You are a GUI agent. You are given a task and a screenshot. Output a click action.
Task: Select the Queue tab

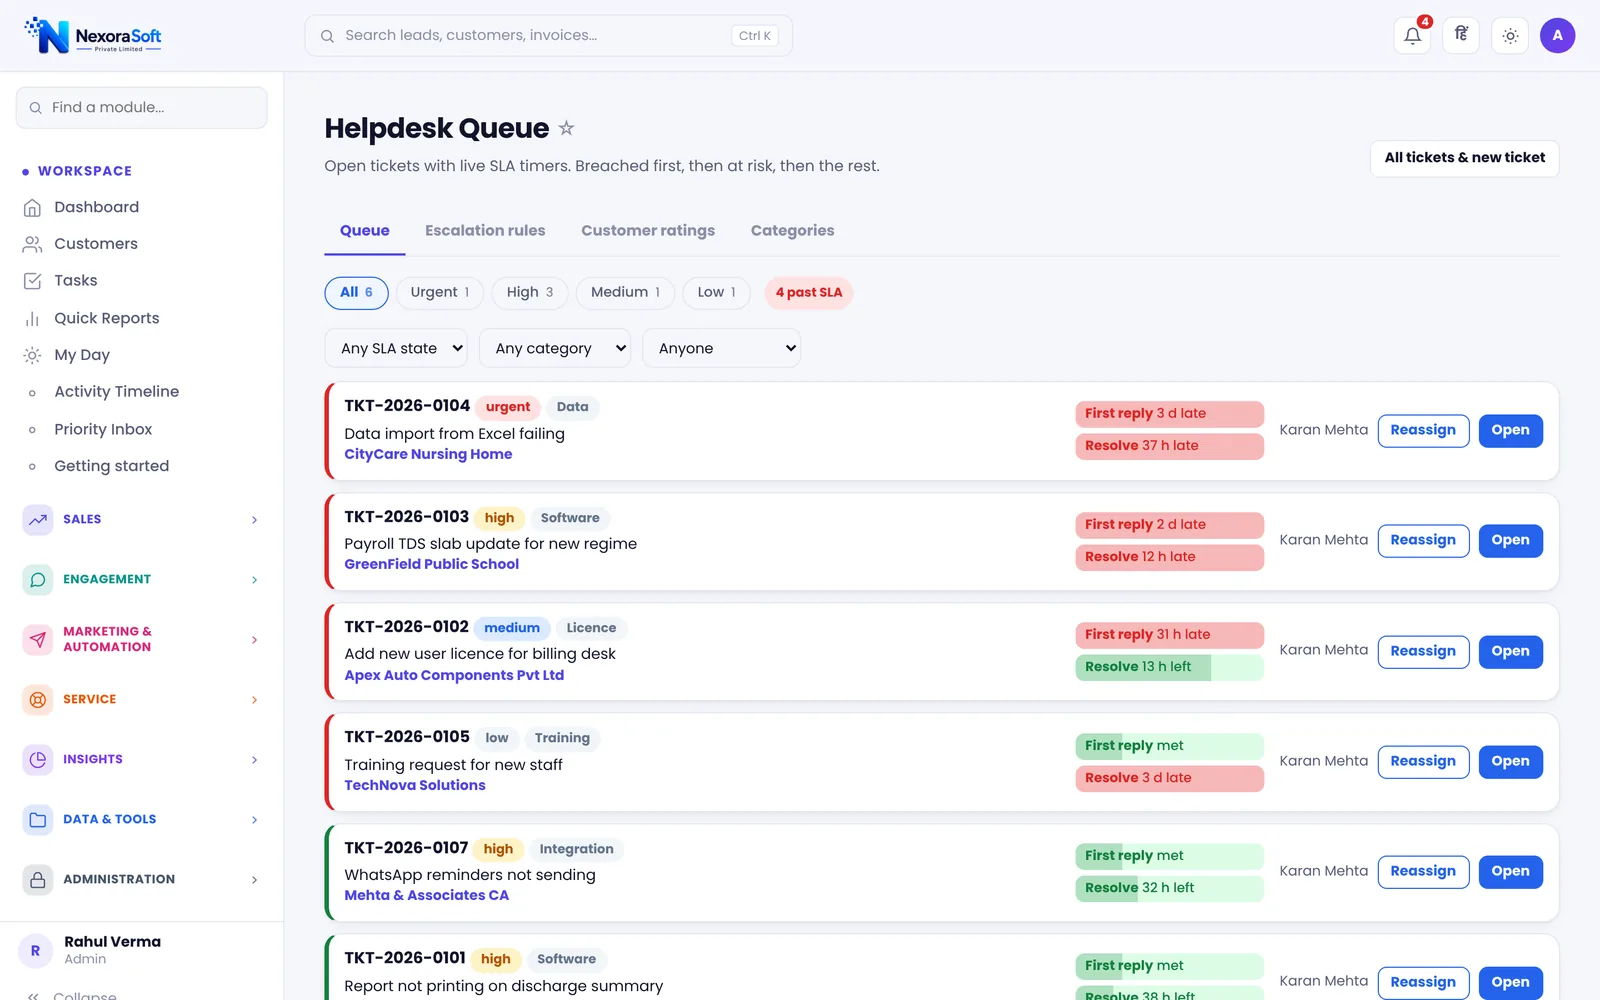click(x=365, y=231)
